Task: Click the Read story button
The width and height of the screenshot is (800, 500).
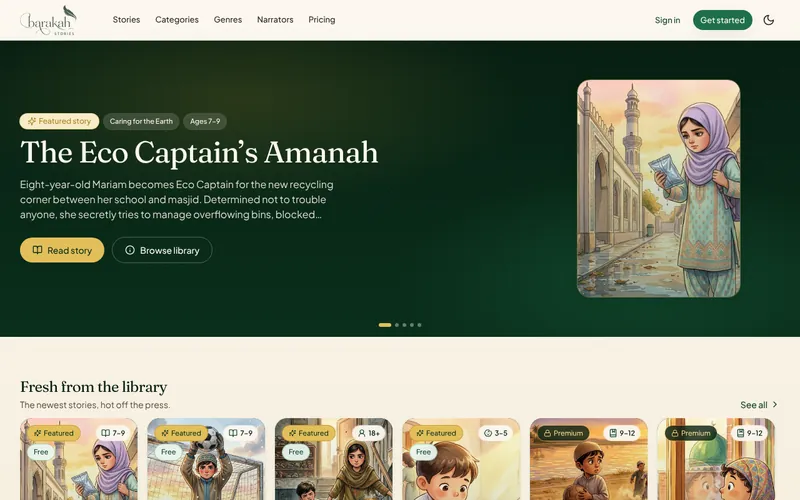Action: pyautogui.click(x=62, y=250)
